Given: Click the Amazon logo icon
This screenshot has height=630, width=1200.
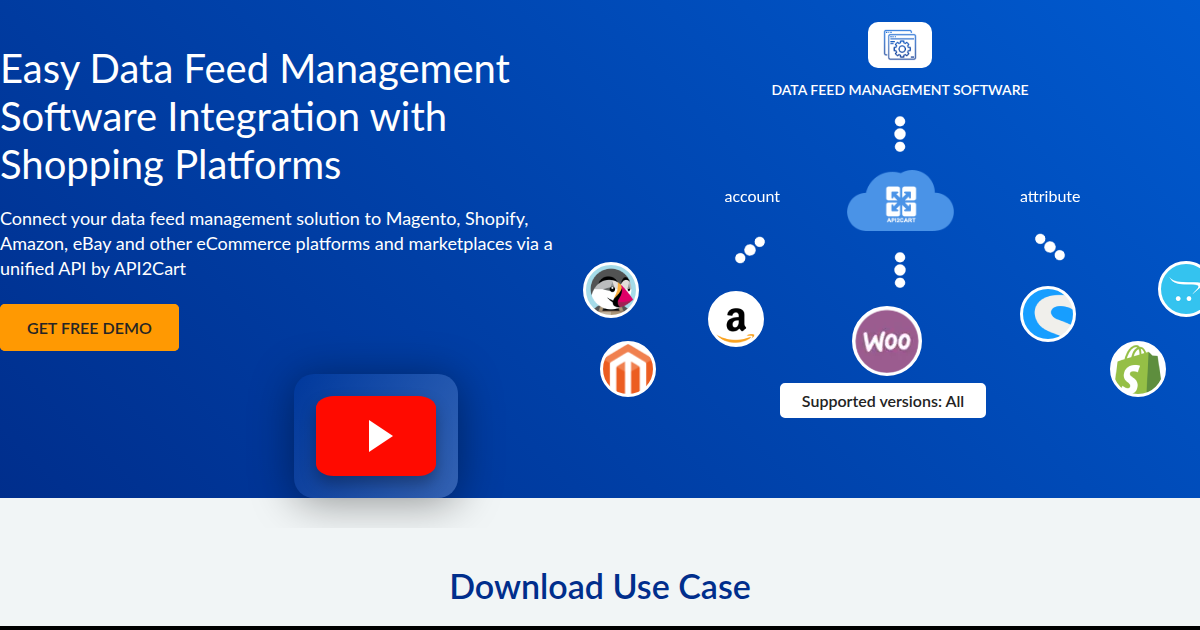Looking at the screenshot, I should click(736, 320).
